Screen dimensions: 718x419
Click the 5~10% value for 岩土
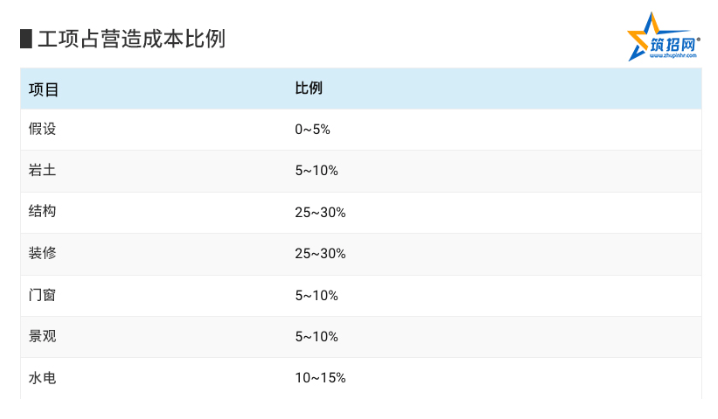[316, 171]
